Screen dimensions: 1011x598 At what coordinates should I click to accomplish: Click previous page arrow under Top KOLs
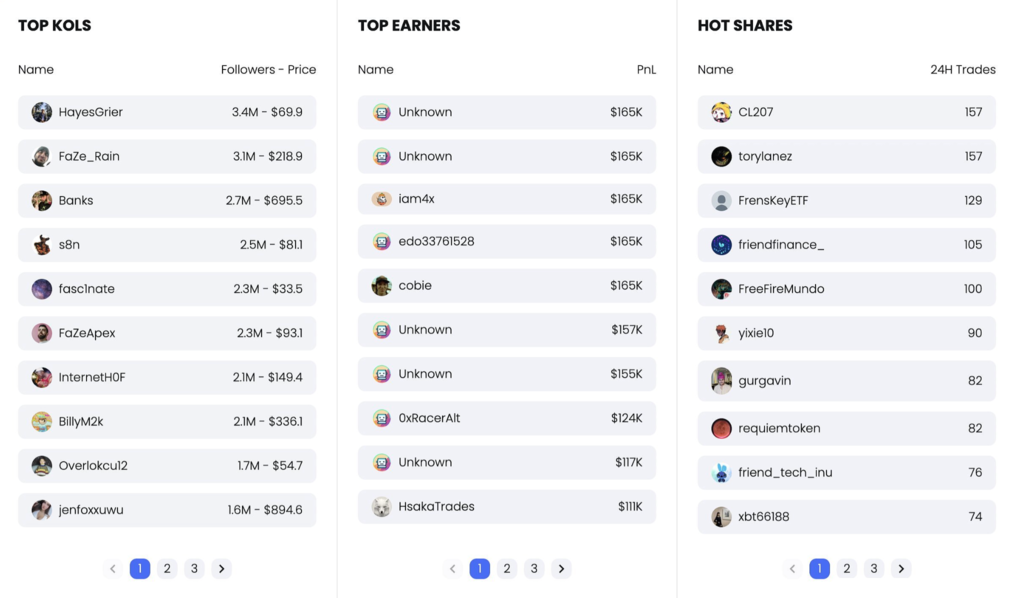click(113, 569)
